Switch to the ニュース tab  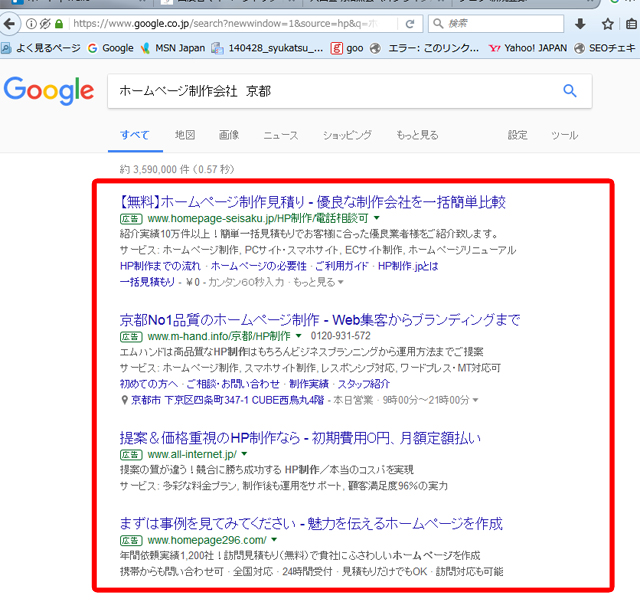pyautogui.click(x=281, y=135)
